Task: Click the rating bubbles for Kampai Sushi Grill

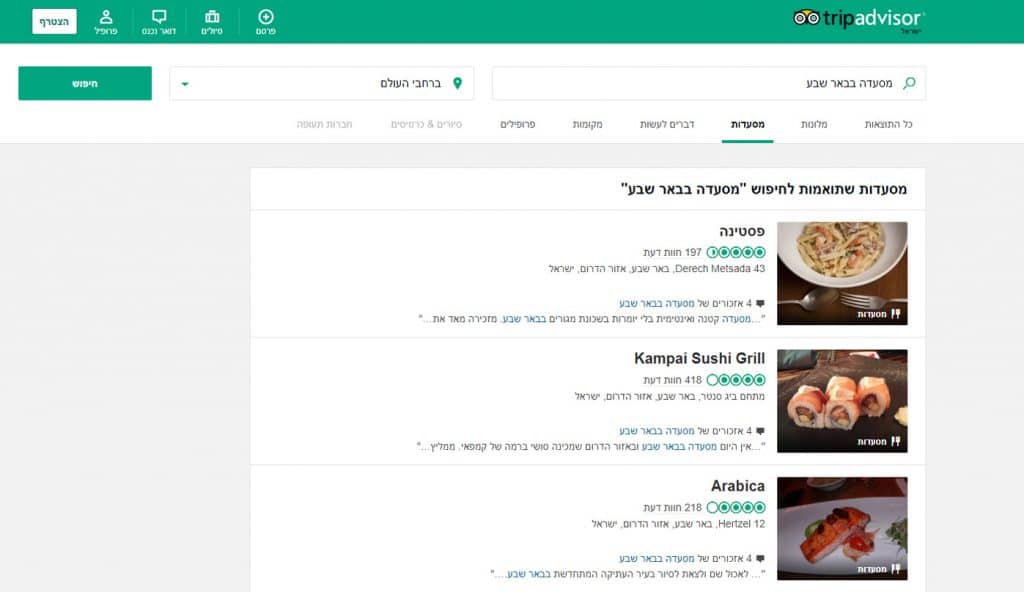Action: (x=736, y=380)
